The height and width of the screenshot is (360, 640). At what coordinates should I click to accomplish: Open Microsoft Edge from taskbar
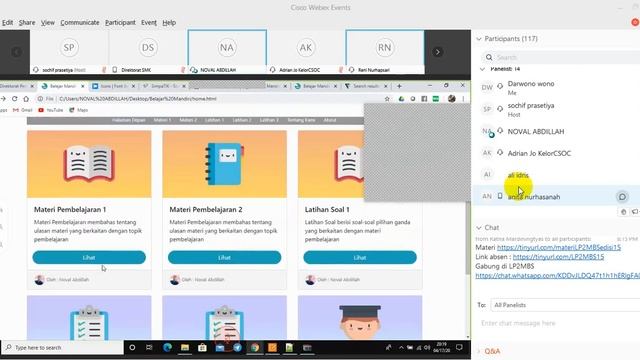tap(167, 348)
